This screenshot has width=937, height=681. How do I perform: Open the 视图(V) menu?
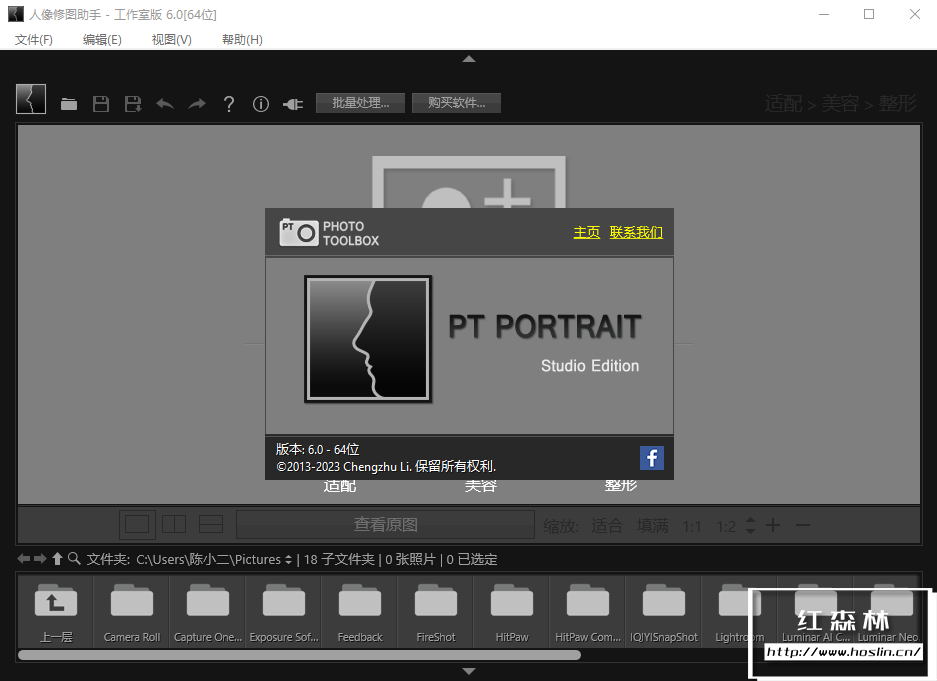coord(172,39)
